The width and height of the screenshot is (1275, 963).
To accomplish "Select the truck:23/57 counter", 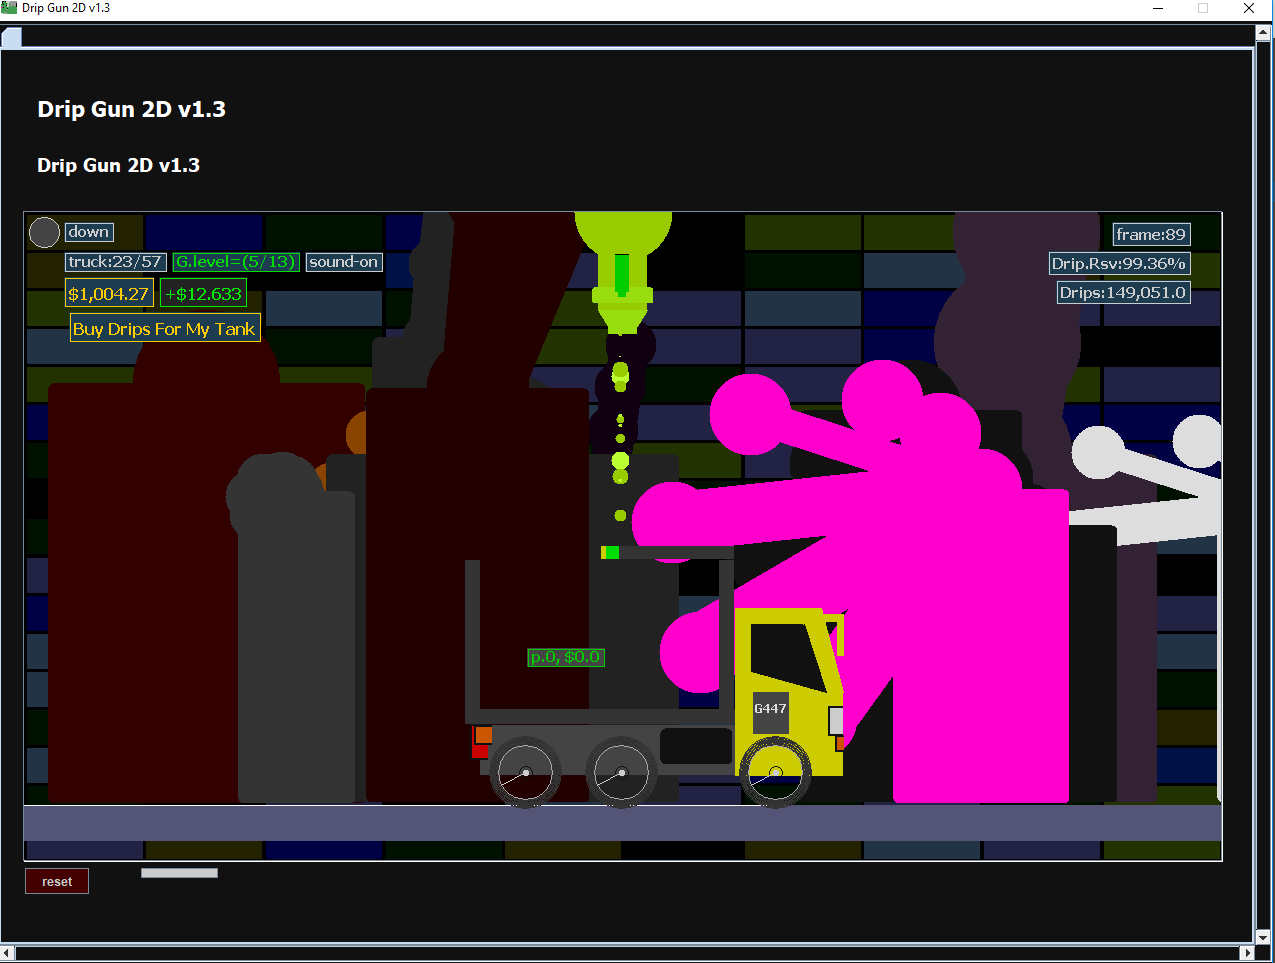I will coord(115,262).
